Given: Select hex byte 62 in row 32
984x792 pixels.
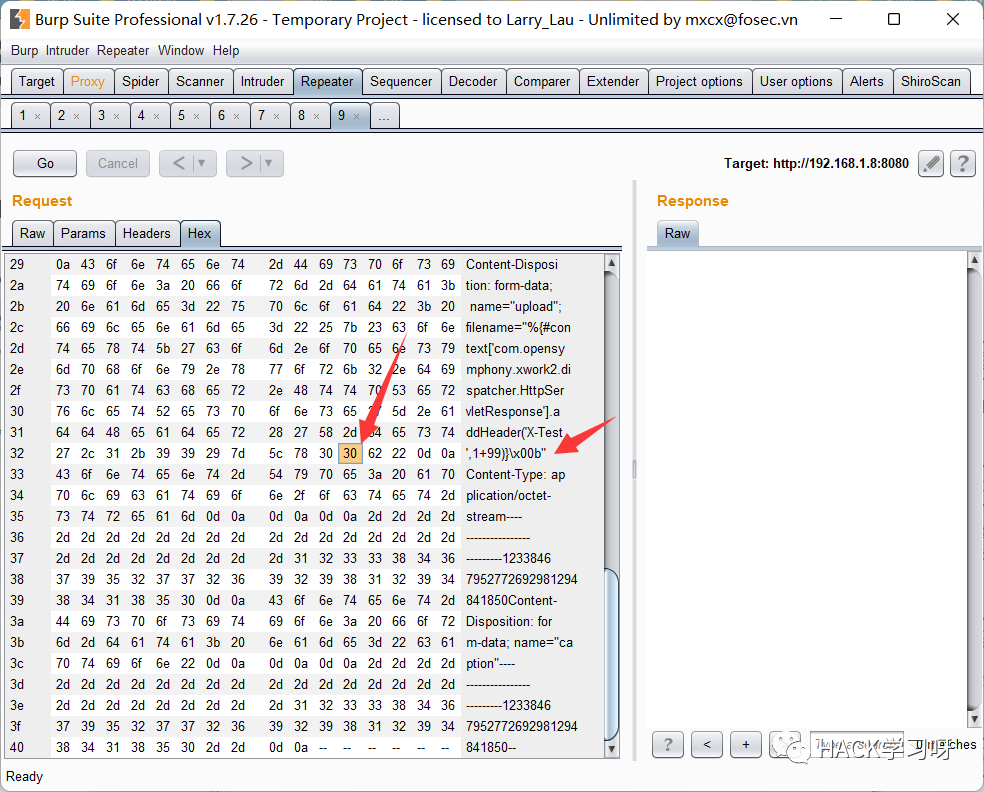Looking at the screenshot, I should pos(375,454).
